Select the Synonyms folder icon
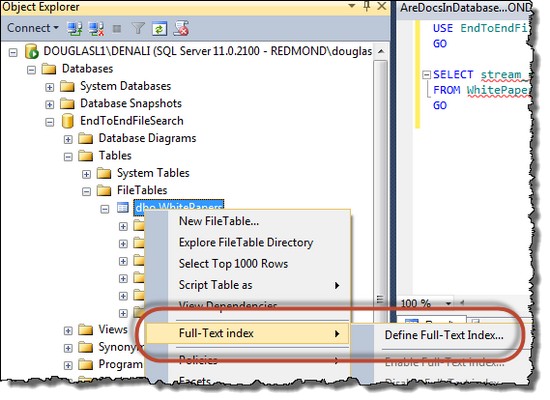Viewport: 550px width, 400px height. point(86,347)
